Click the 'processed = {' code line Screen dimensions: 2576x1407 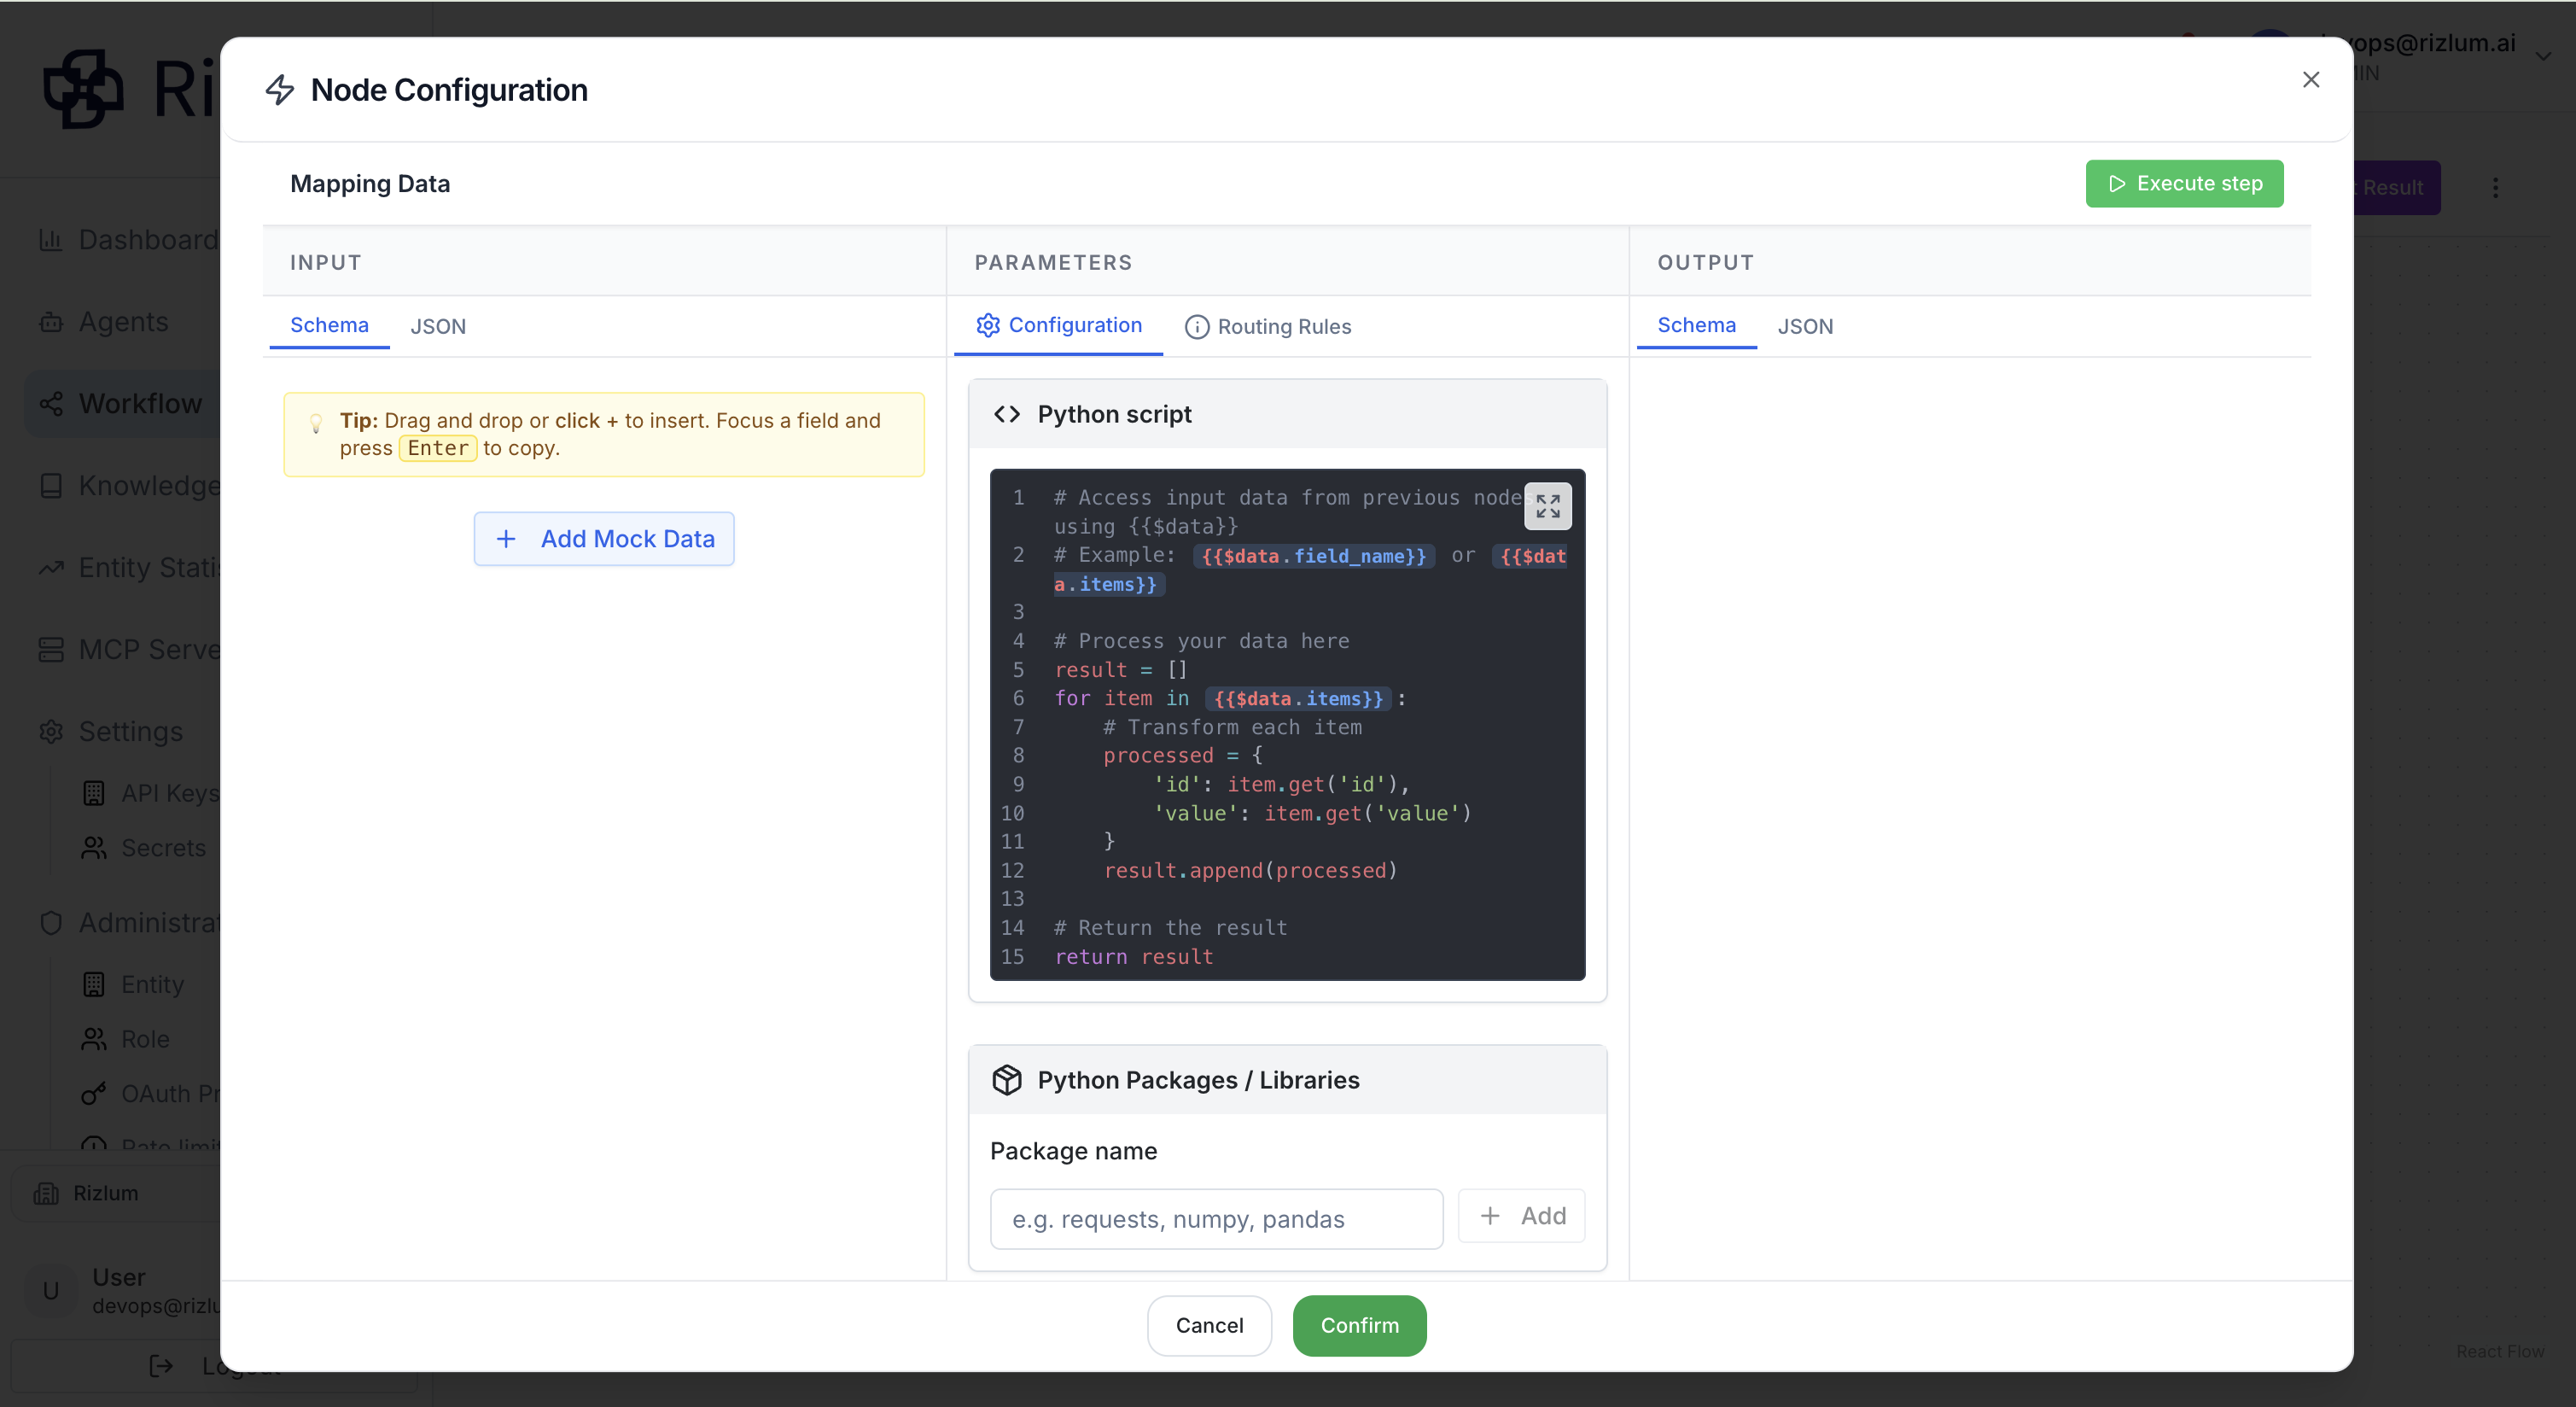coord(1182,756)
